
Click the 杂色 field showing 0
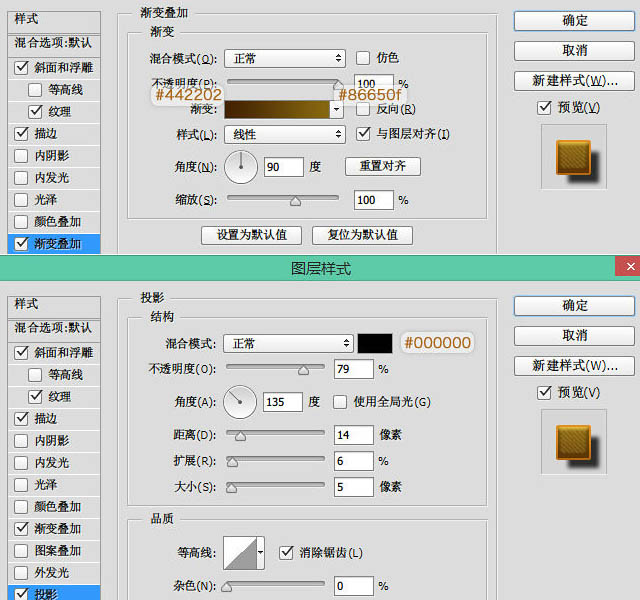coord(353,586)
